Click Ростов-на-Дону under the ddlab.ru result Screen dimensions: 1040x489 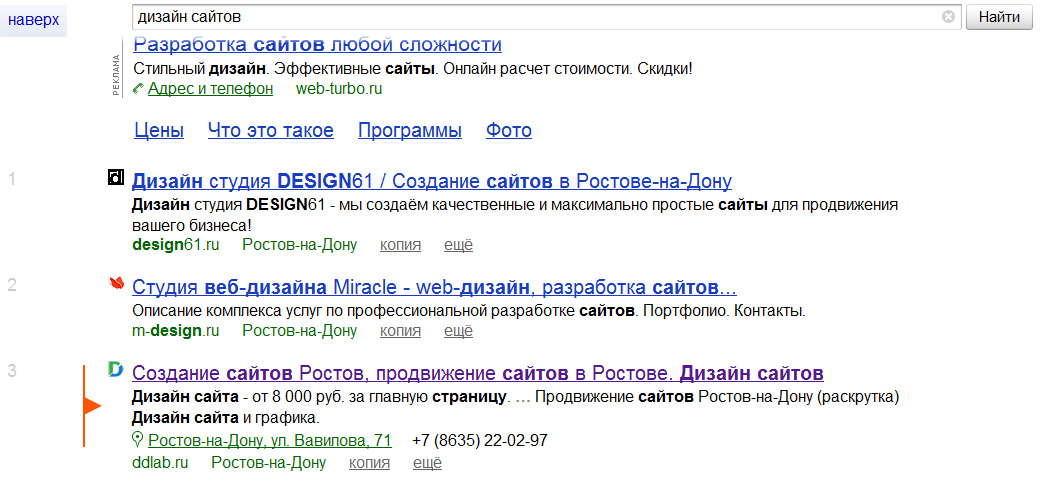[x=269, y=463]
